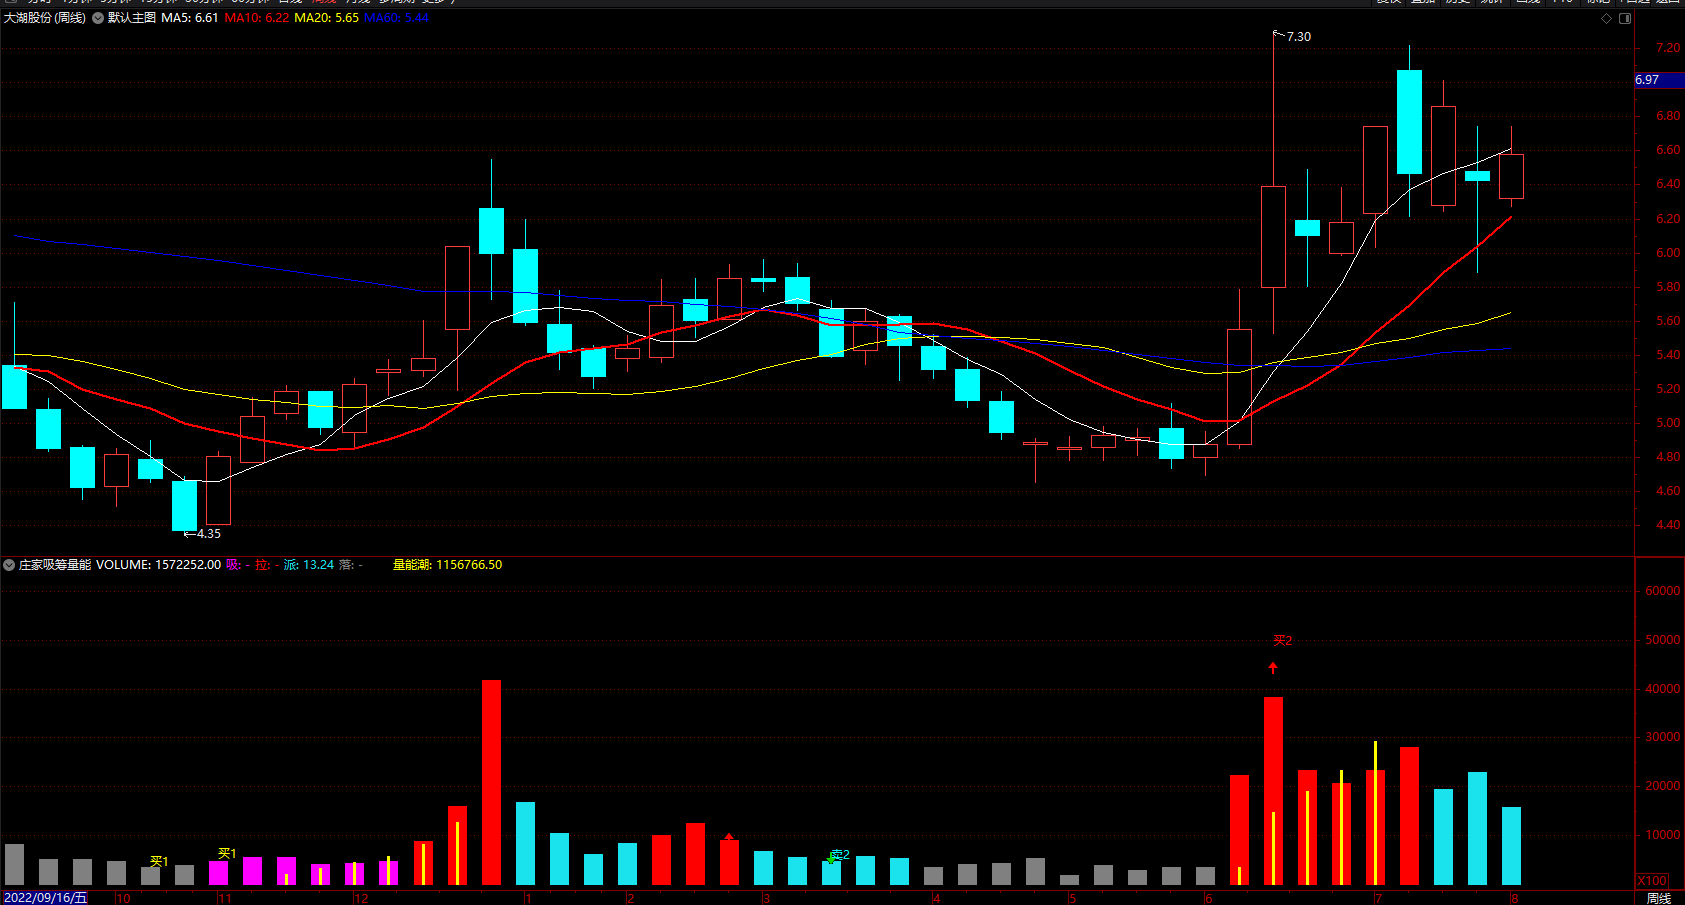1685x905 pixels.
Task: Click month 12 on the time axis
Action: click(362, 898)
